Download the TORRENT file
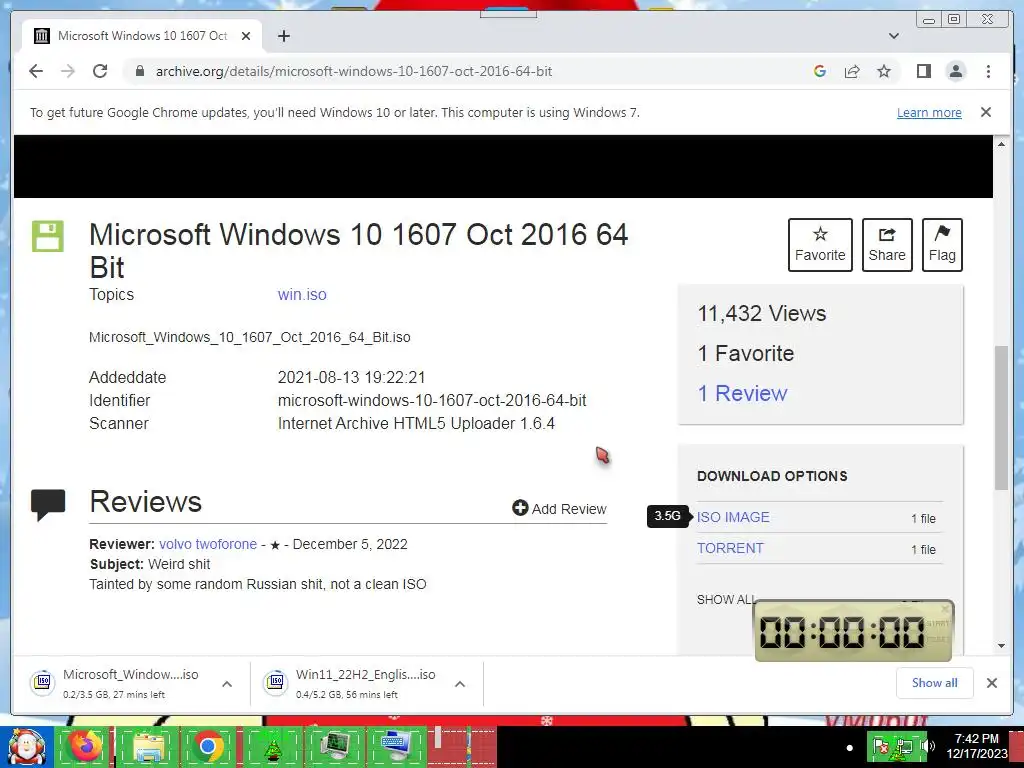The image size is (1024, 768). click(x=729, y=549)
